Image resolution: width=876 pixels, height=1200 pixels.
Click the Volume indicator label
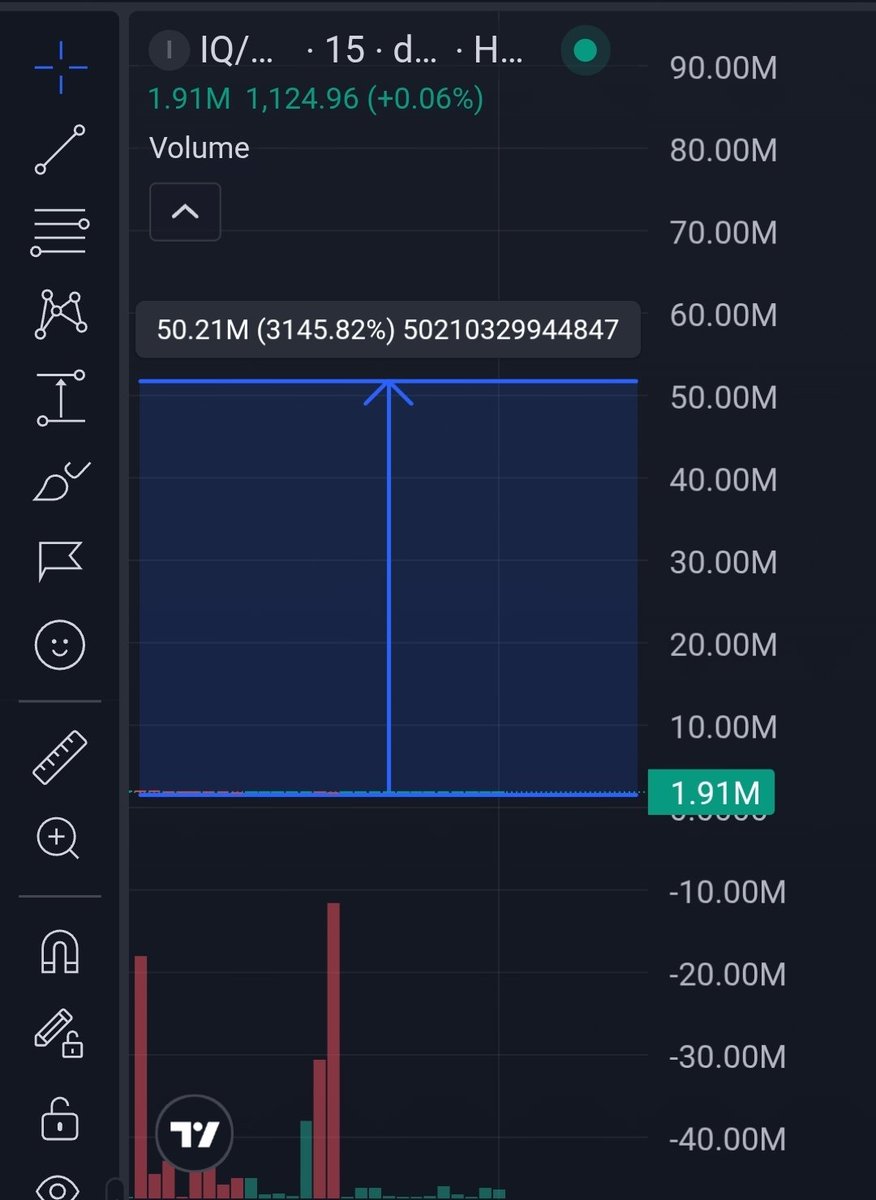click(199, 148)
